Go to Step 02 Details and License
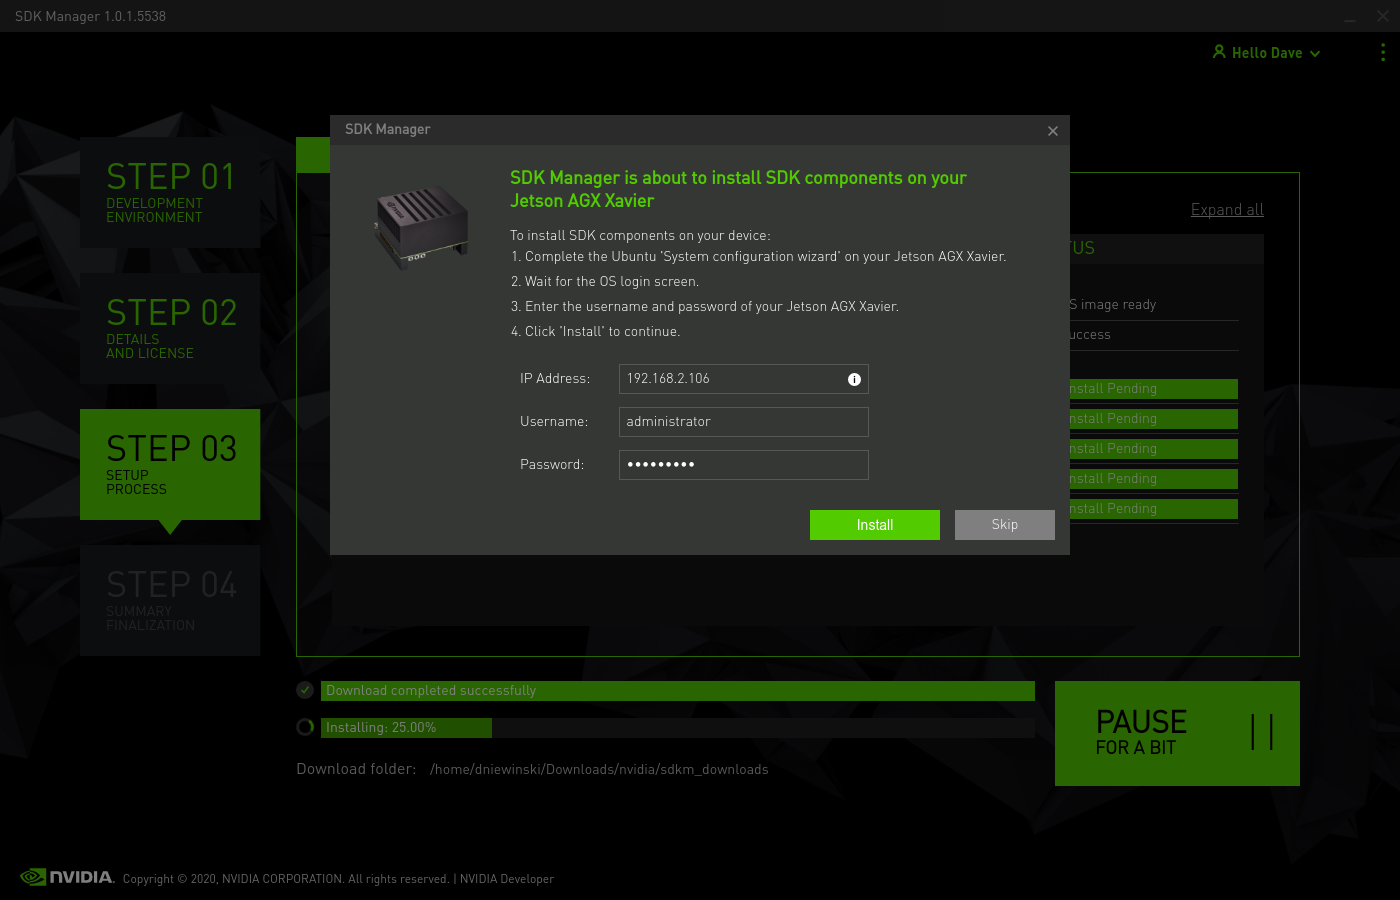The image size is (1400, 900). pyautogui.click(x=170, y=328)
